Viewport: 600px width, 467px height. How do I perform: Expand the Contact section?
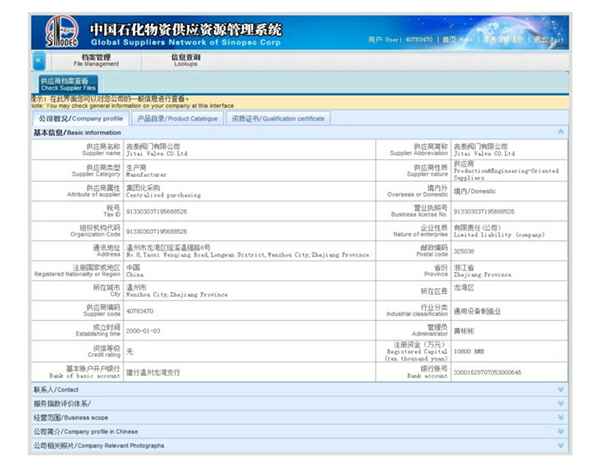point(56,389)
